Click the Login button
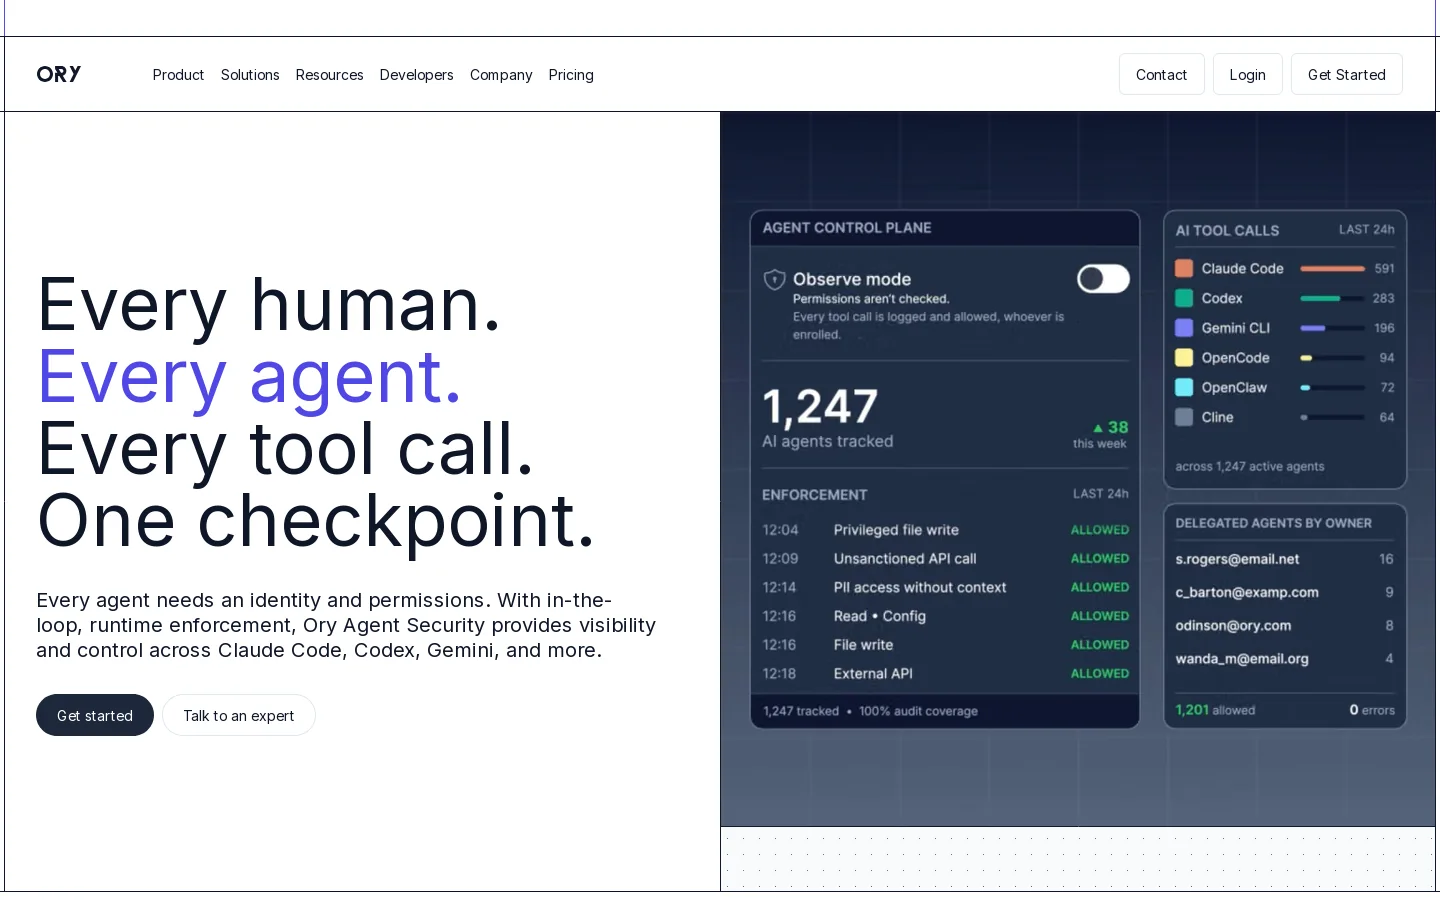1440x900 pixels. click(x=1247, y=74)
